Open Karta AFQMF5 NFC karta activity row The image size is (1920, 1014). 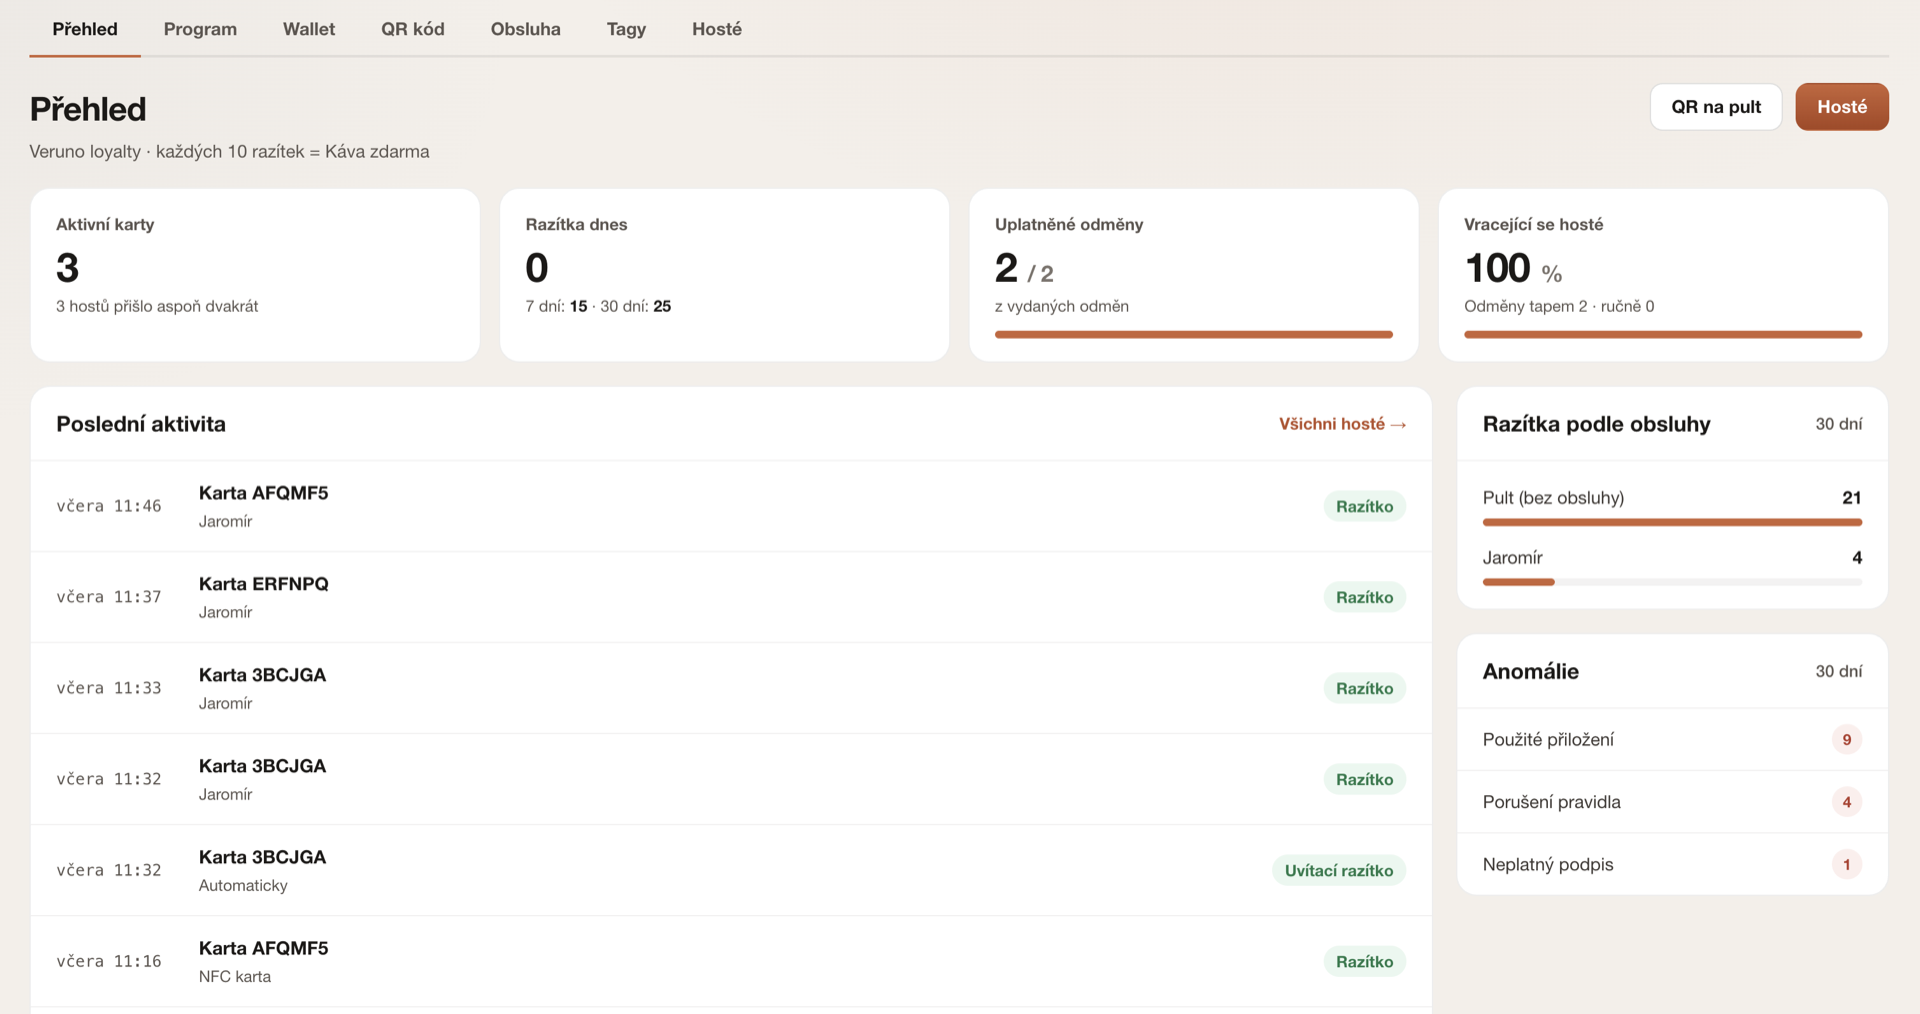point(731,961)
